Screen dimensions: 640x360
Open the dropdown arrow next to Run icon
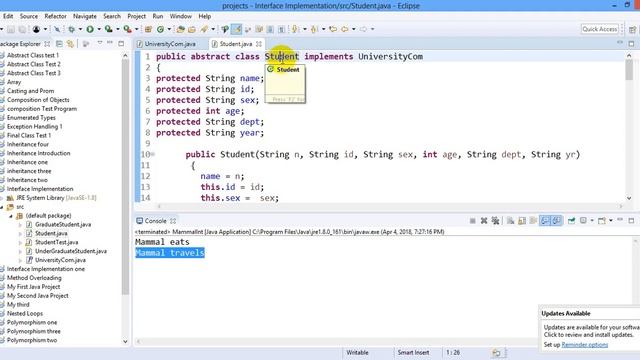click(x=99, y=29)
